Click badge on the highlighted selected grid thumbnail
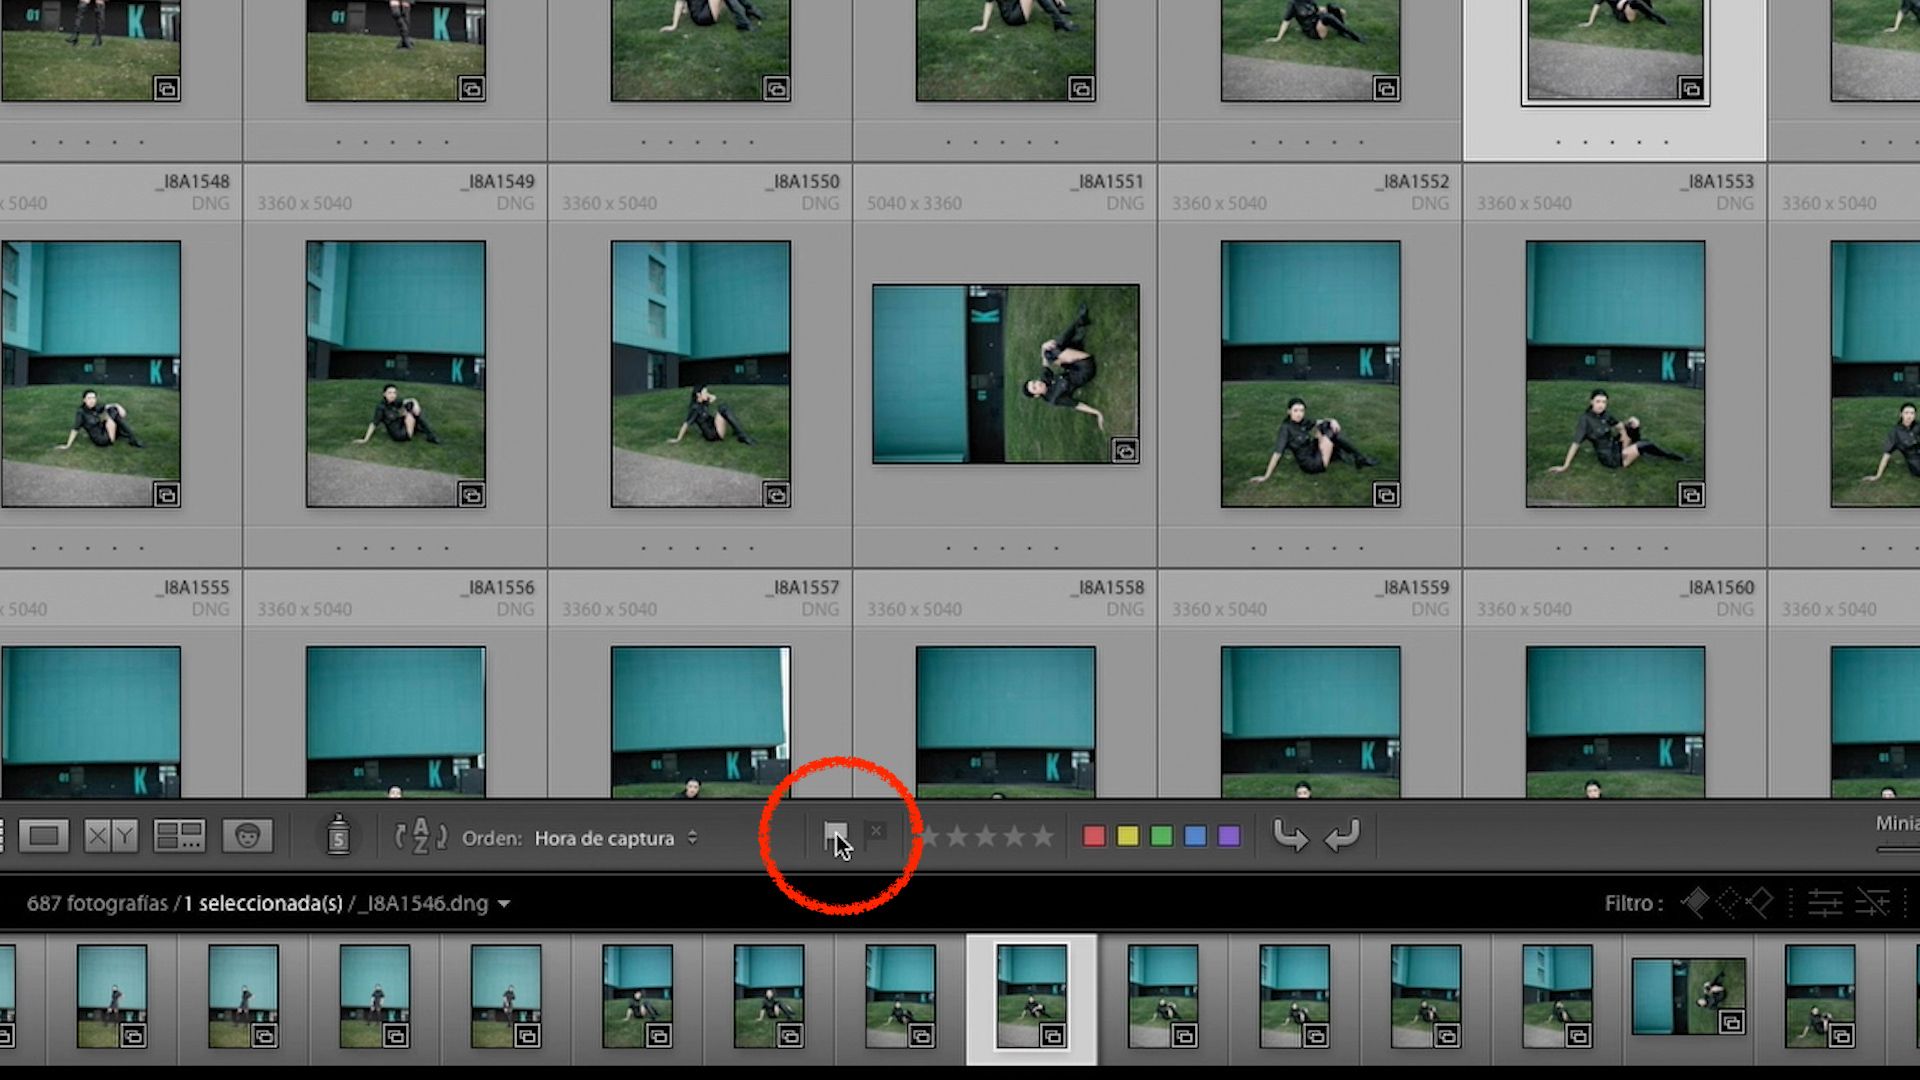This screenshot has width=1920, height=1080. pos(1691,89)
